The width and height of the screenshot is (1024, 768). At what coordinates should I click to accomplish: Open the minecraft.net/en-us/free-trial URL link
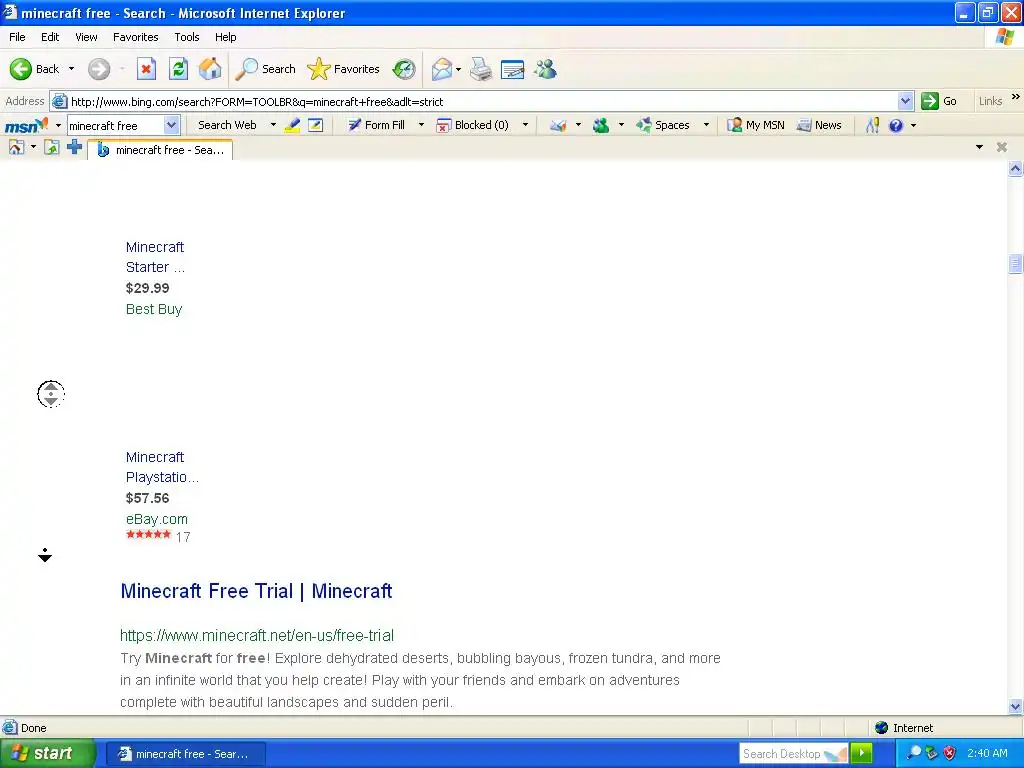coord(257,635)
